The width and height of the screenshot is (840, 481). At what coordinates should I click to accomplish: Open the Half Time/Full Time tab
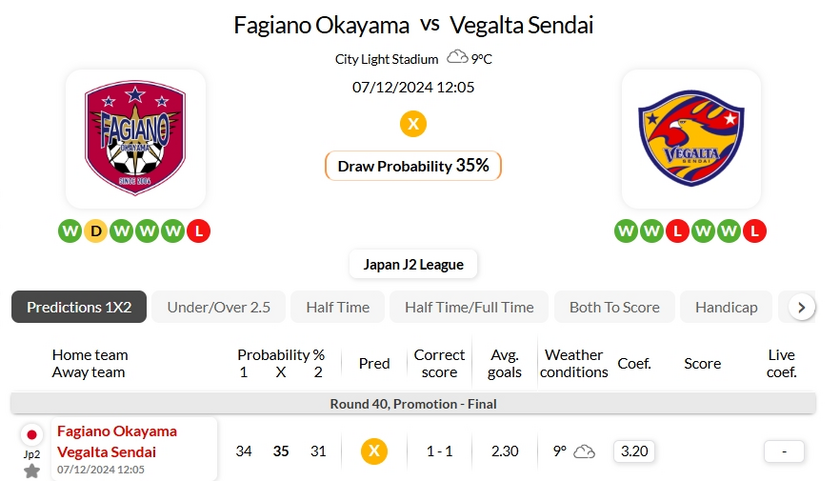pos(469,307)
